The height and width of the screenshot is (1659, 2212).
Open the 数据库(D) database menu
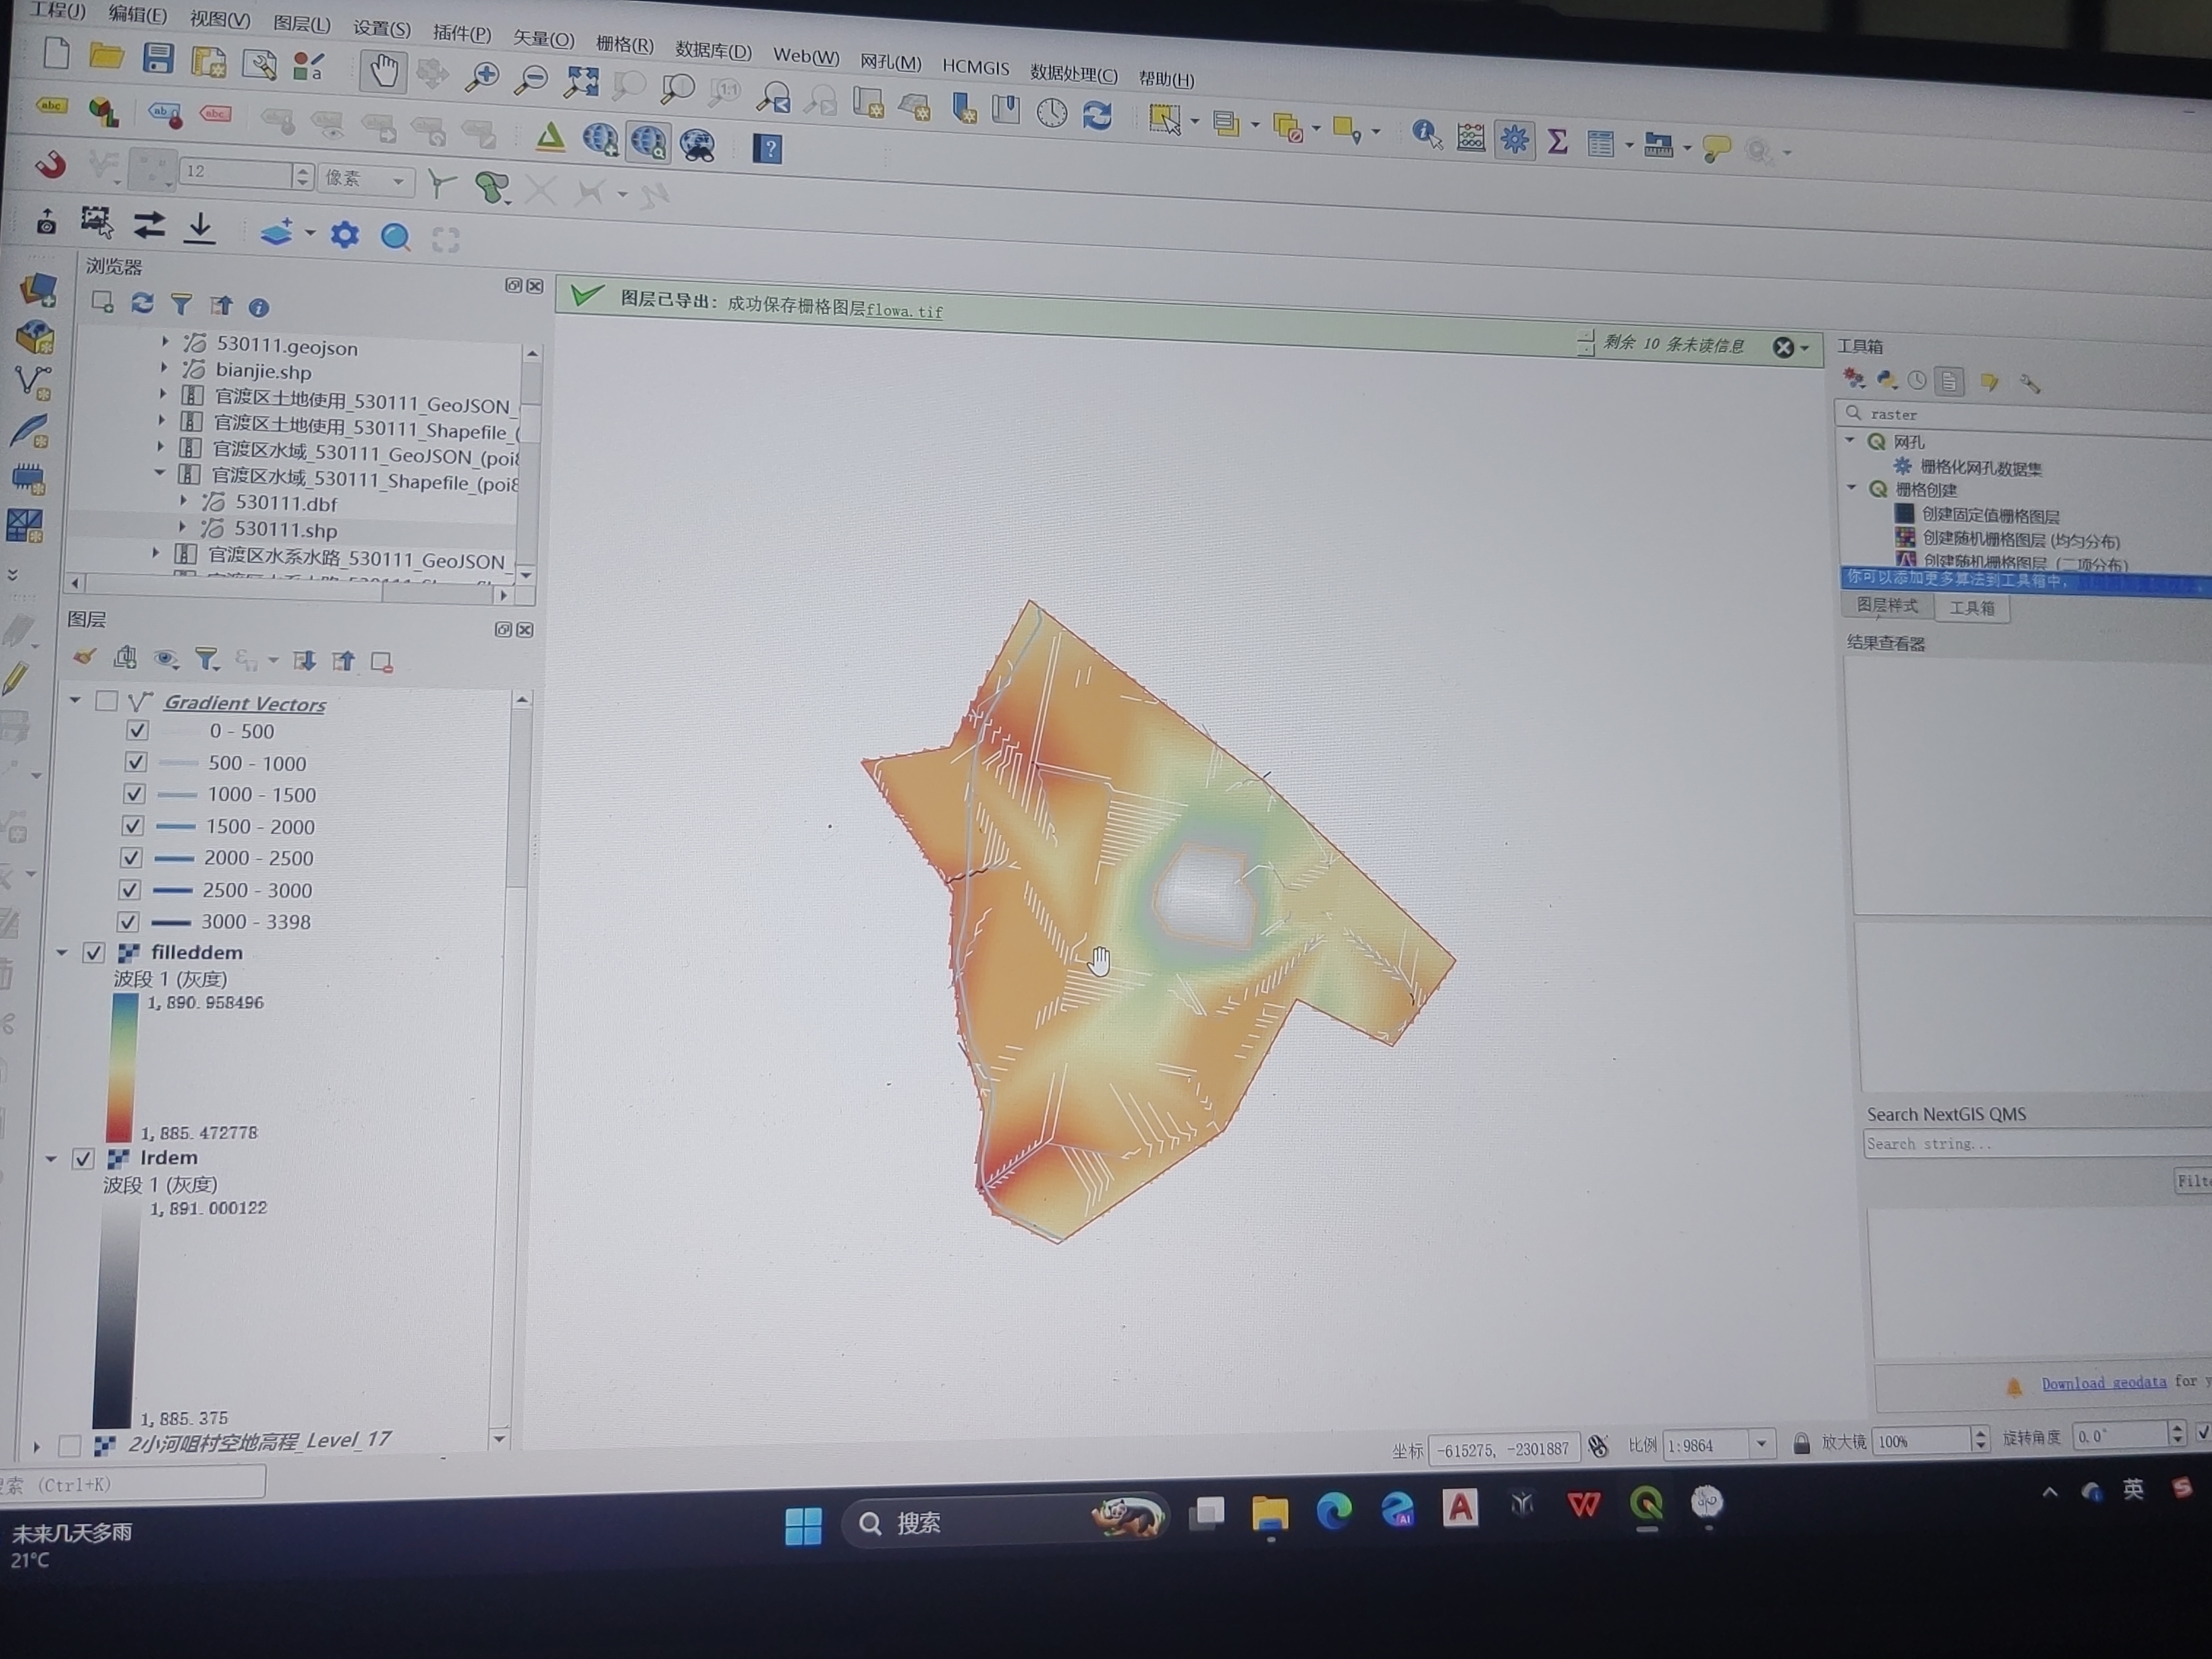coord(713,50)
